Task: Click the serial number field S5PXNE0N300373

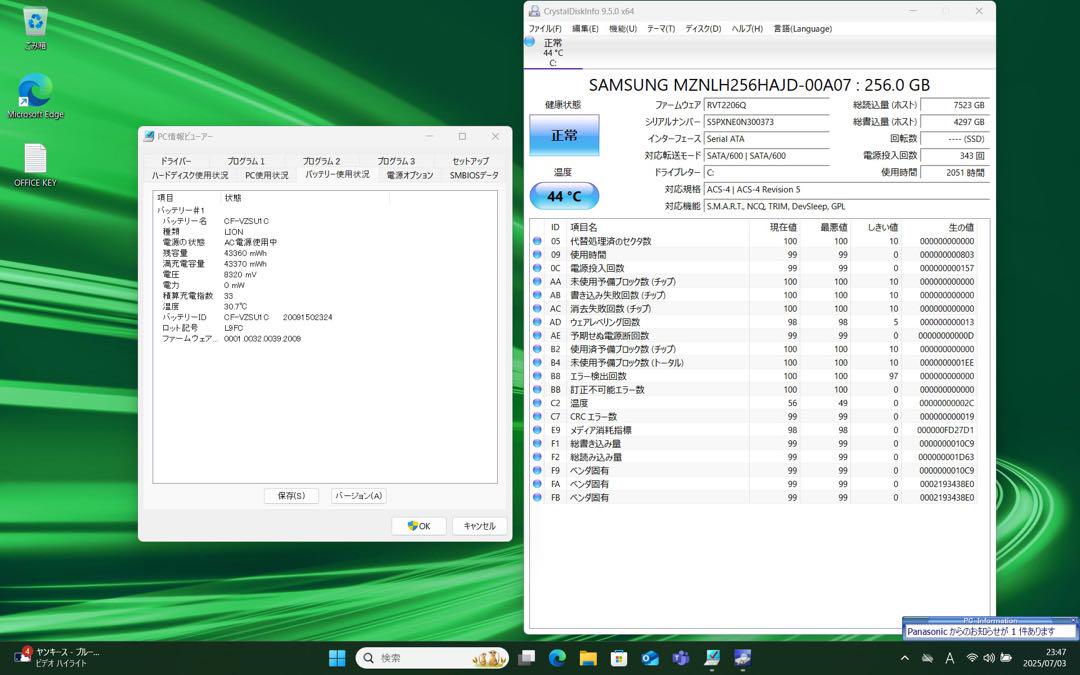Action: coord(767,122)
